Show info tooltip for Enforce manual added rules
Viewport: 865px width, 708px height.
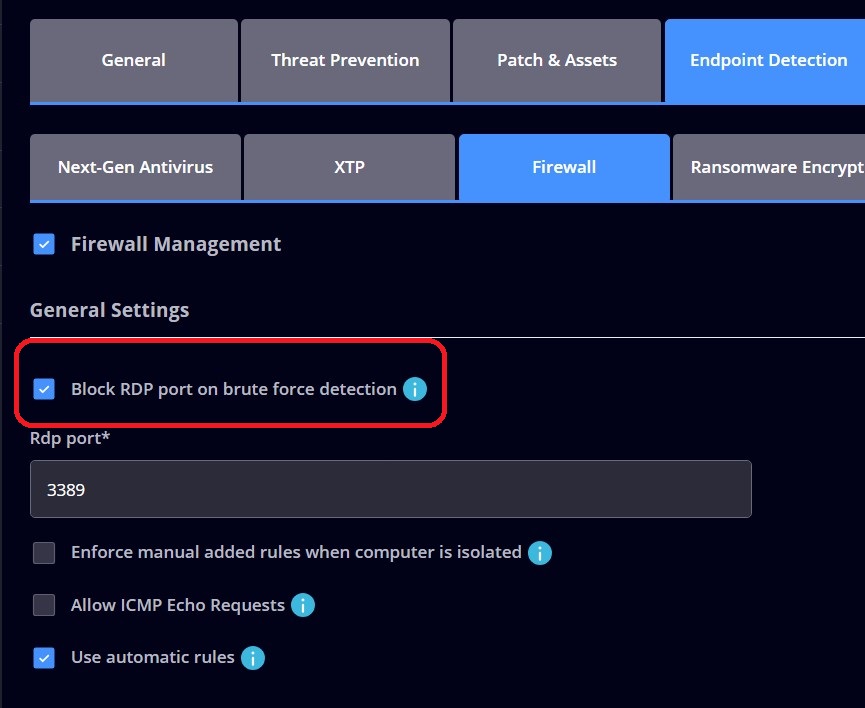pos(540,552)
